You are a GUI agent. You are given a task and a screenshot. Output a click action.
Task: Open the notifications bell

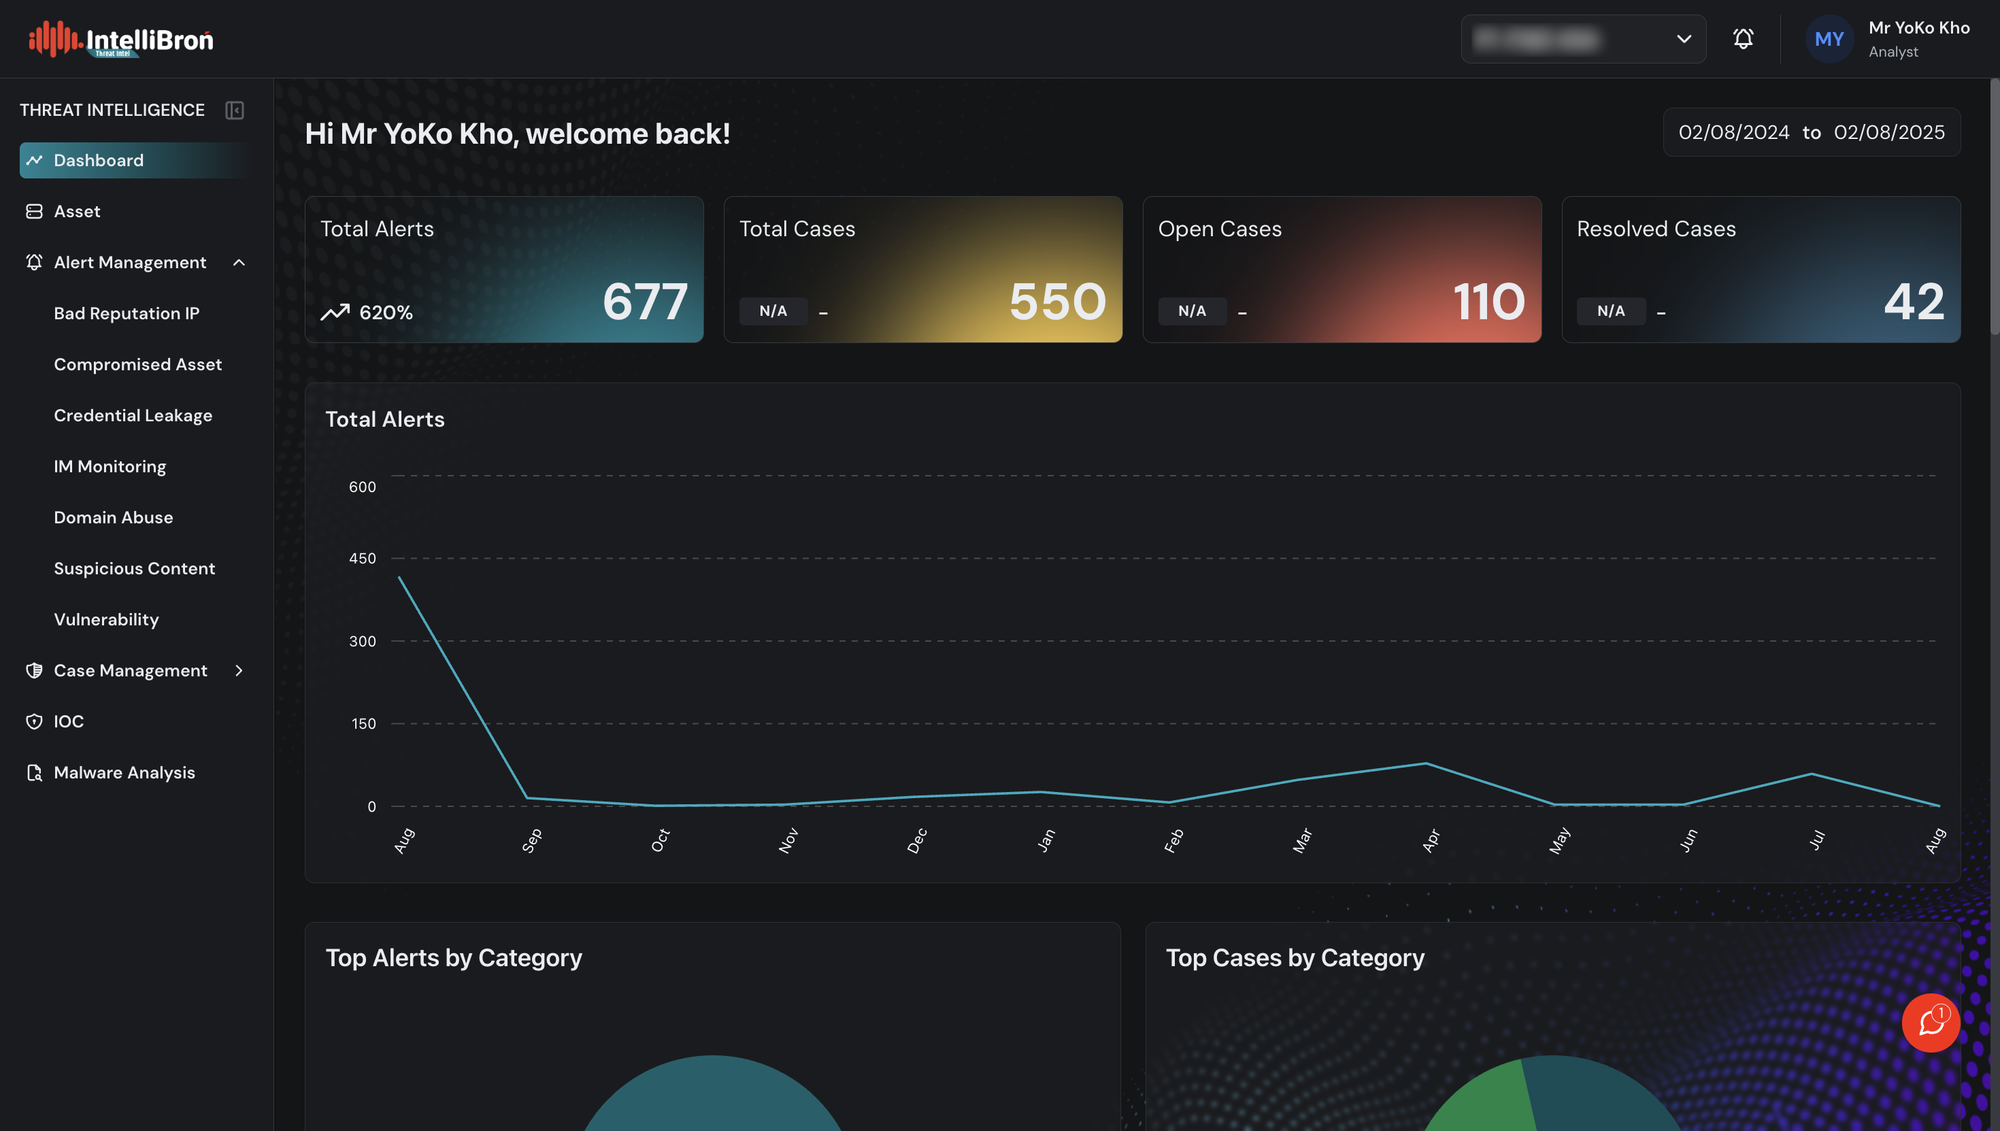click(1743, 39)
